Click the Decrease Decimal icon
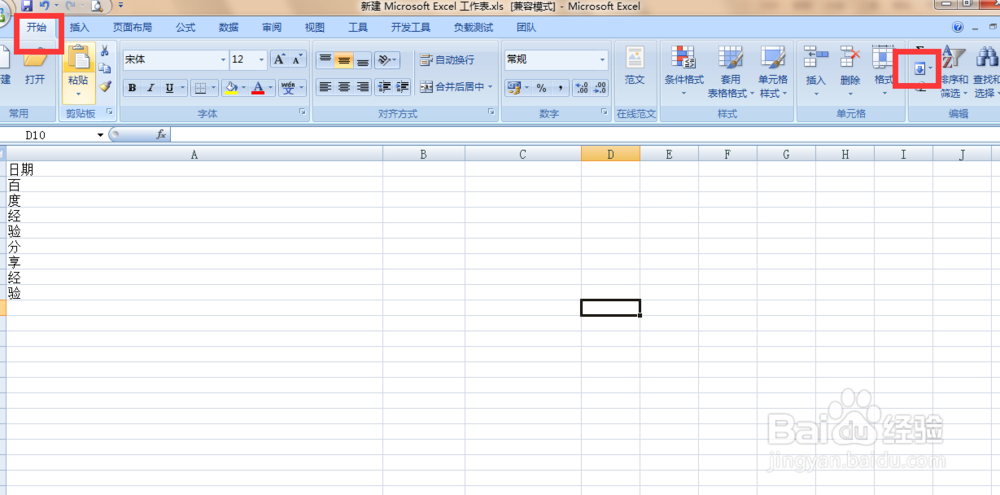 [599, 88]
